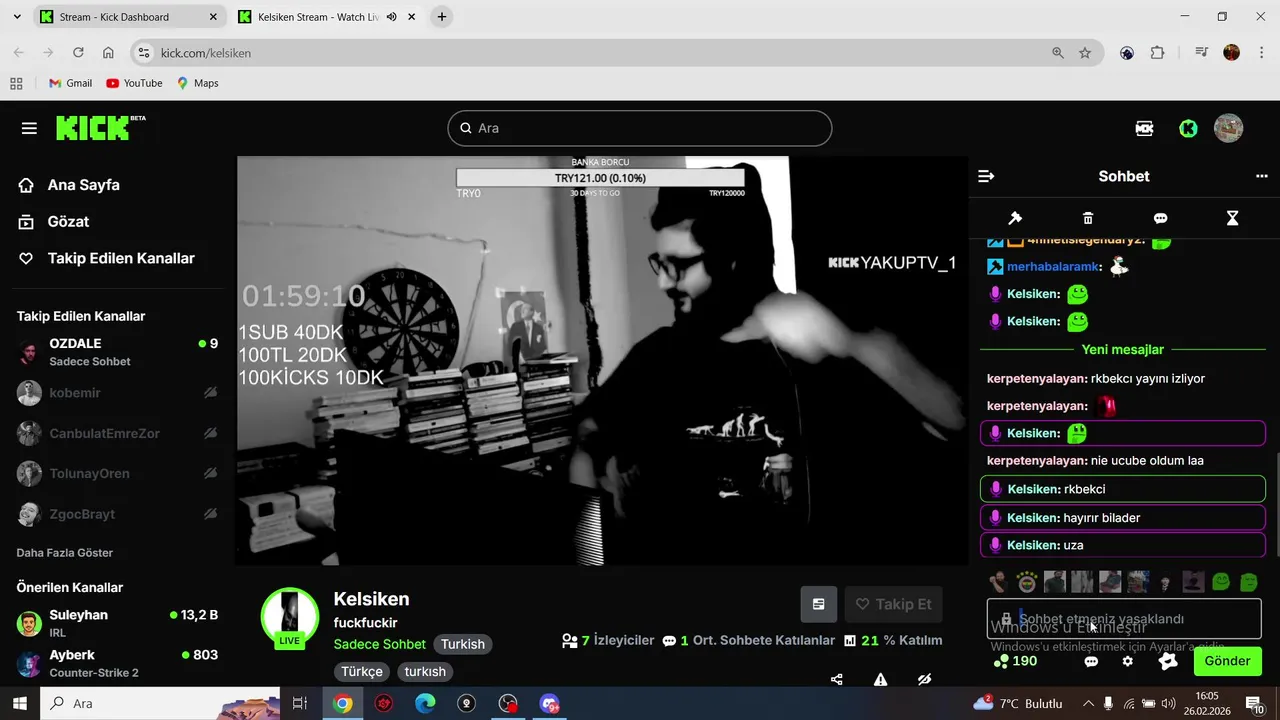Expand Daha Fazla Göster in followed channels

point(65,552)
